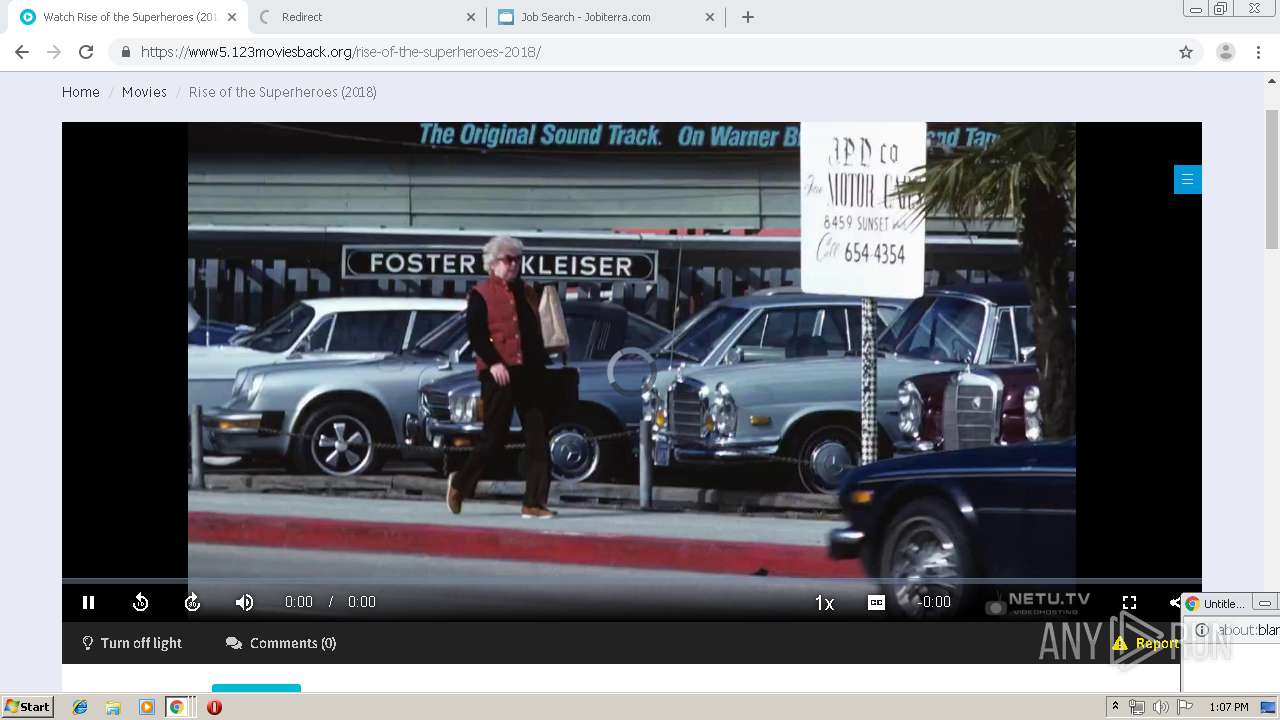The height and width of the screenshot is (720, 1280).
Task: Click Turn off light
Action: coord(131,643)
